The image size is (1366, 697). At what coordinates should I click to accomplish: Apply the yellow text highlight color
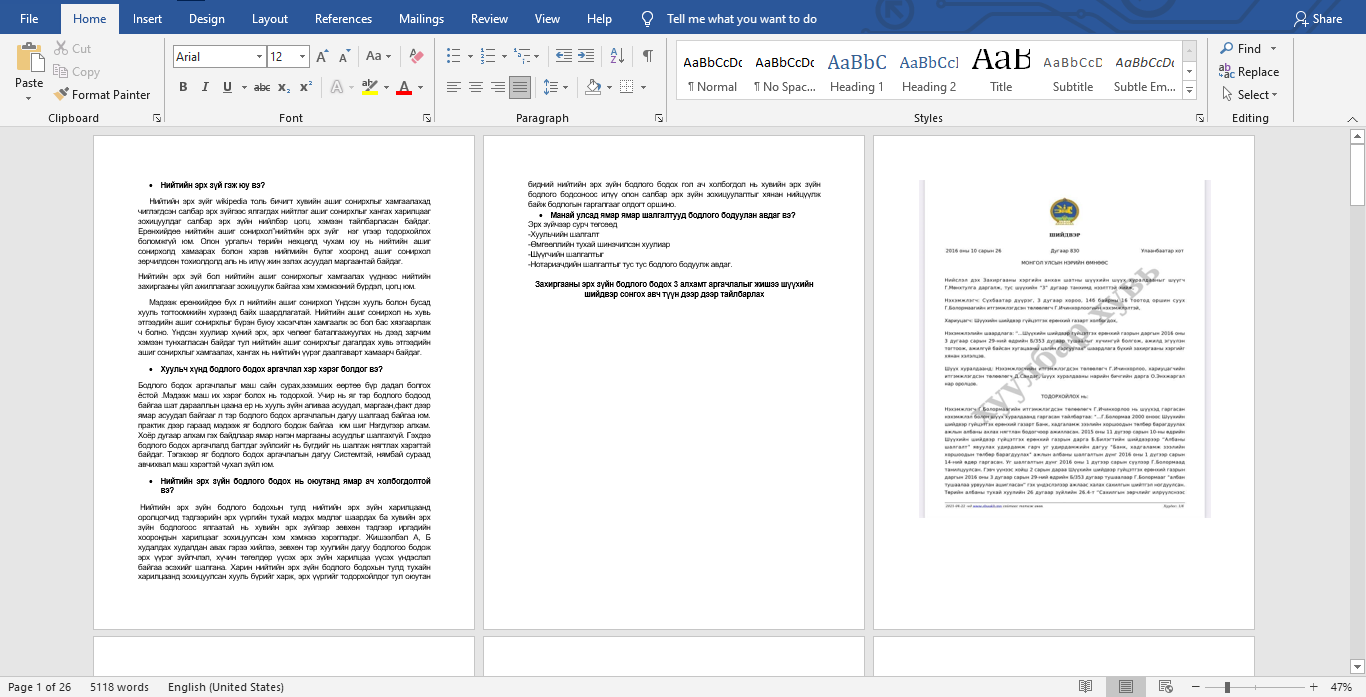point(368,87)
